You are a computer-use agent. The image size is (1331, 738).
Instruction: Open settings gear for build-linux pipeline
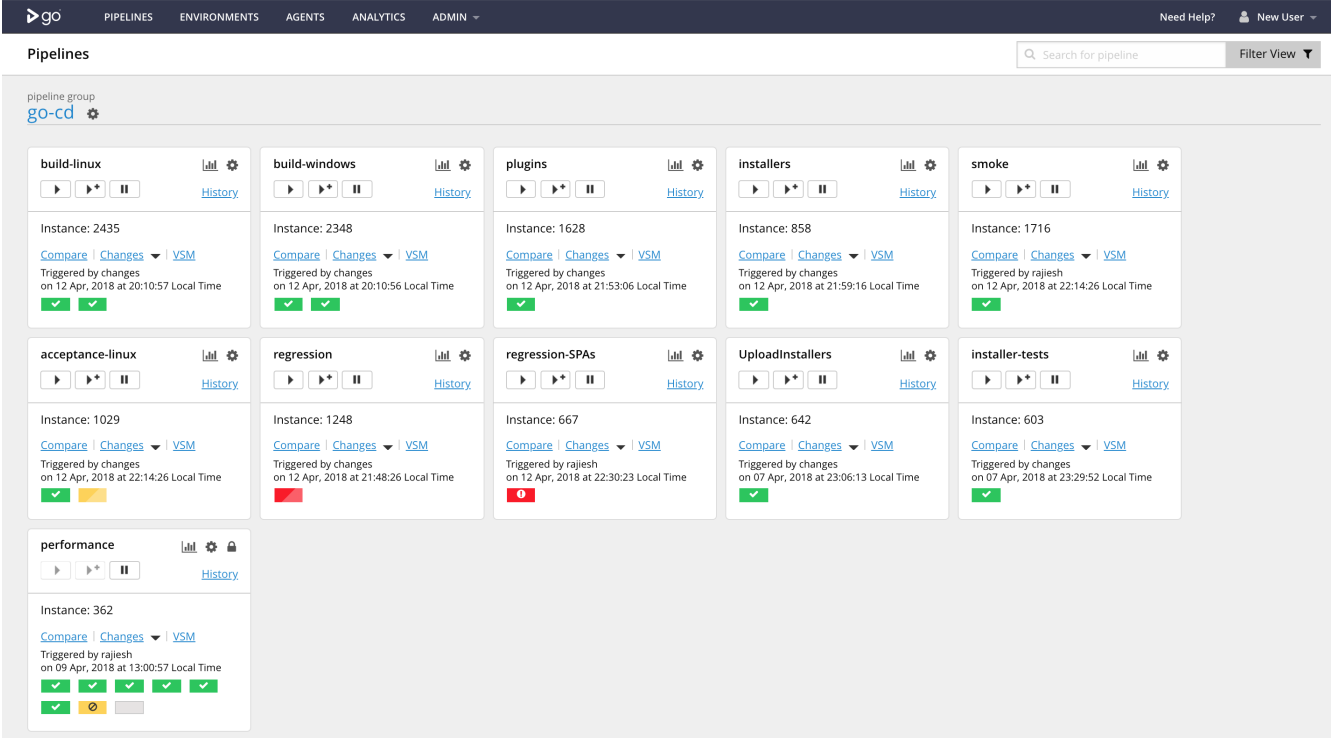pos(232,165)
